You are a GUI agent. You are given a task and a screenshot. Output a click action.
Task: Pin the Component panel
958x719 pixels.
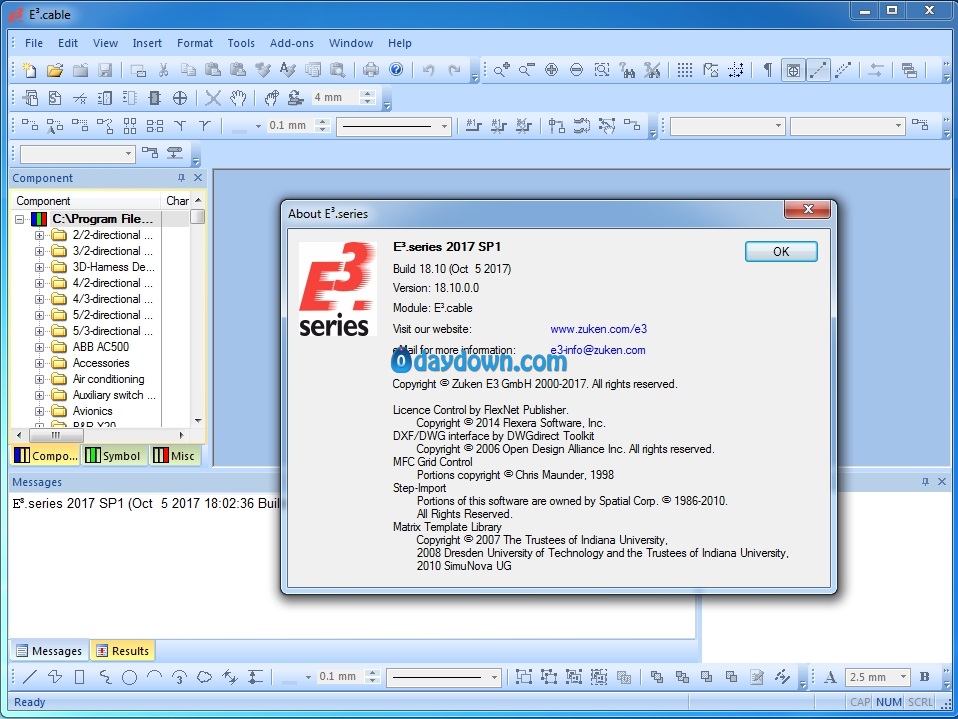(x=181, y=178)
